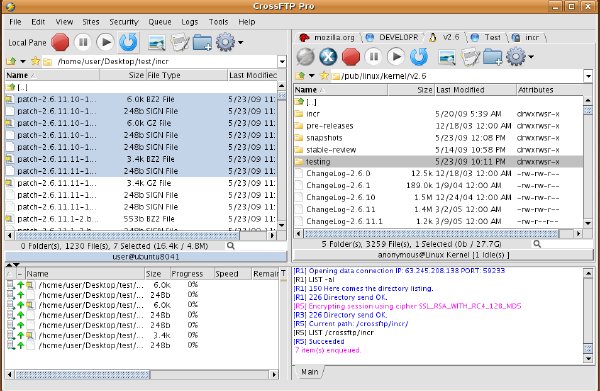
Task: Open the Security menu
Action: [x=124, y=22]
